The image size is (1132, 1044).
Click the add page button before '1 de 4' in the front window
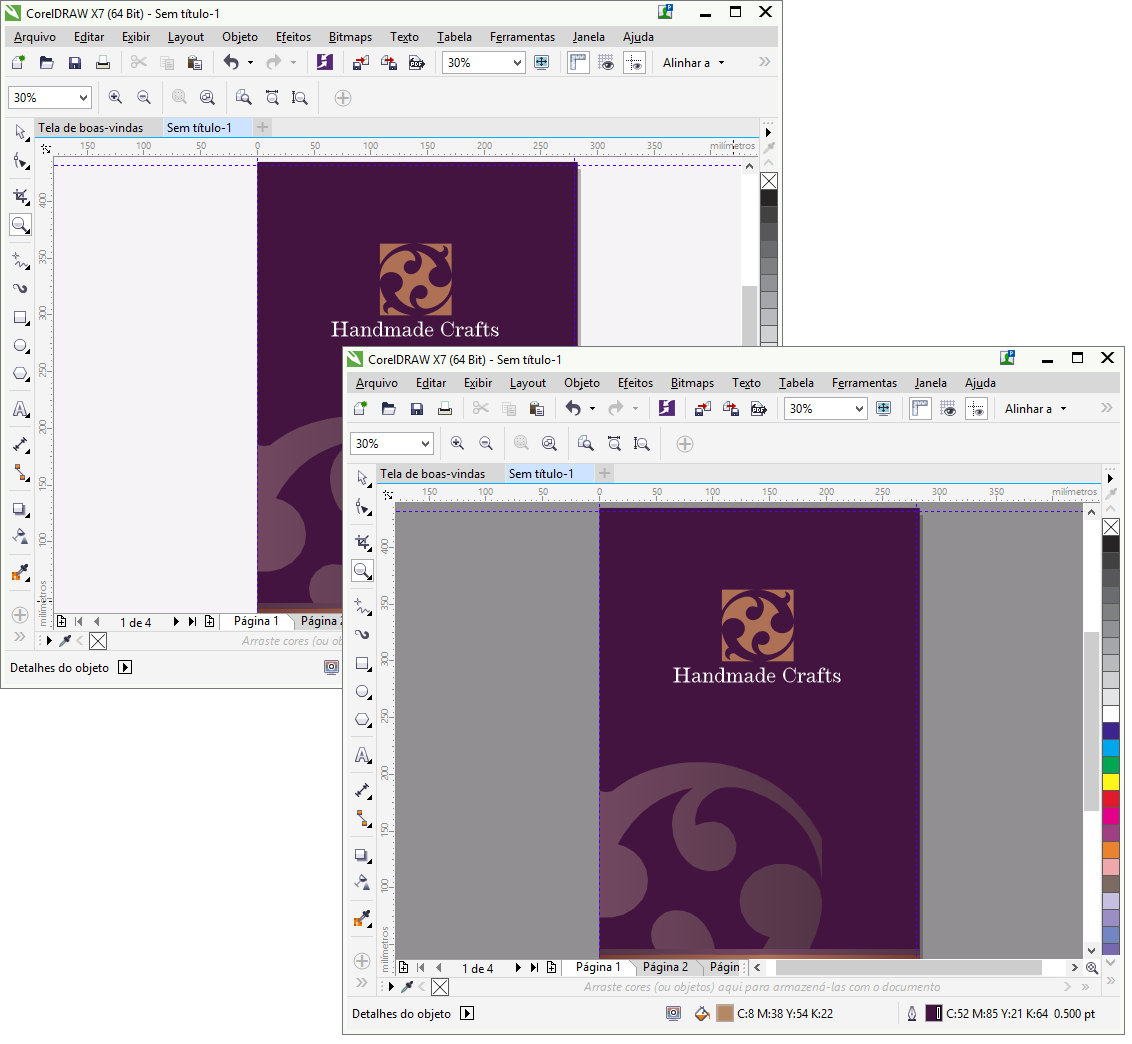(404, 967)
